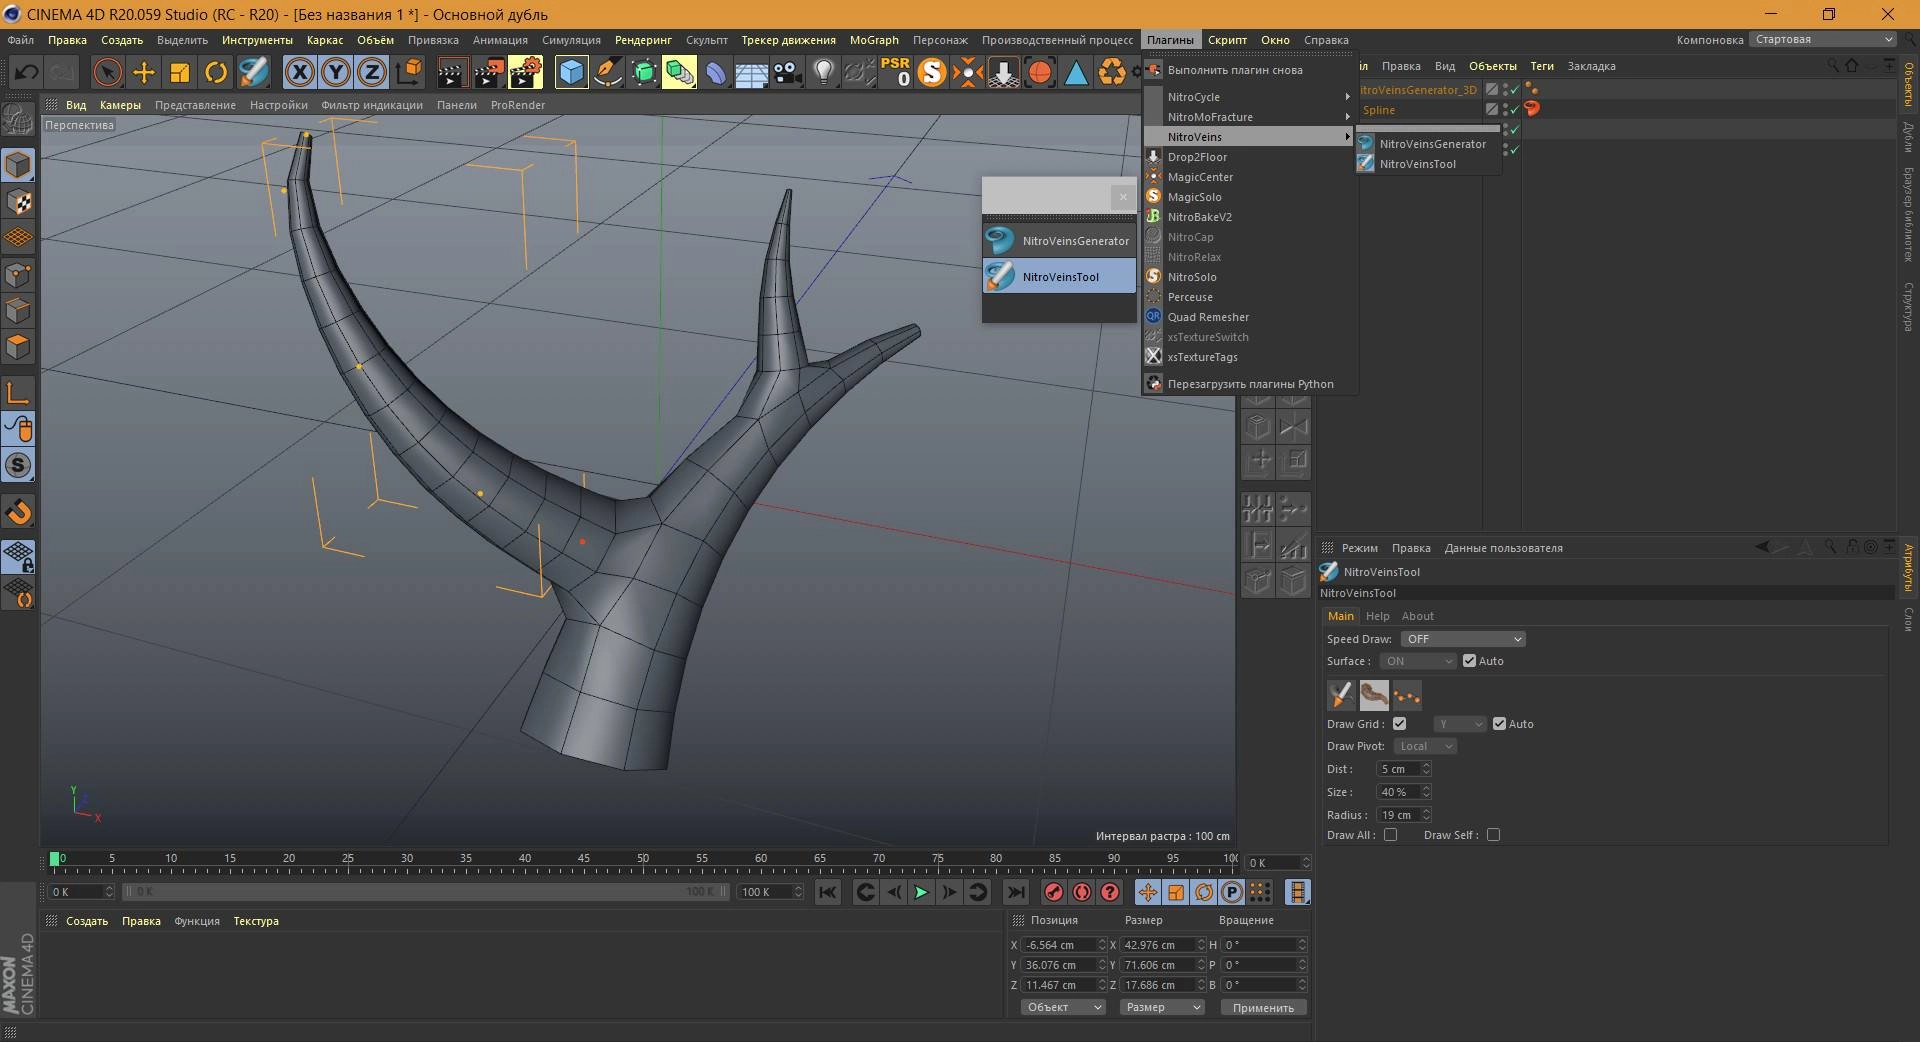Select the Live Selection tool
1920x1042 pixels.
pos(107,72)
